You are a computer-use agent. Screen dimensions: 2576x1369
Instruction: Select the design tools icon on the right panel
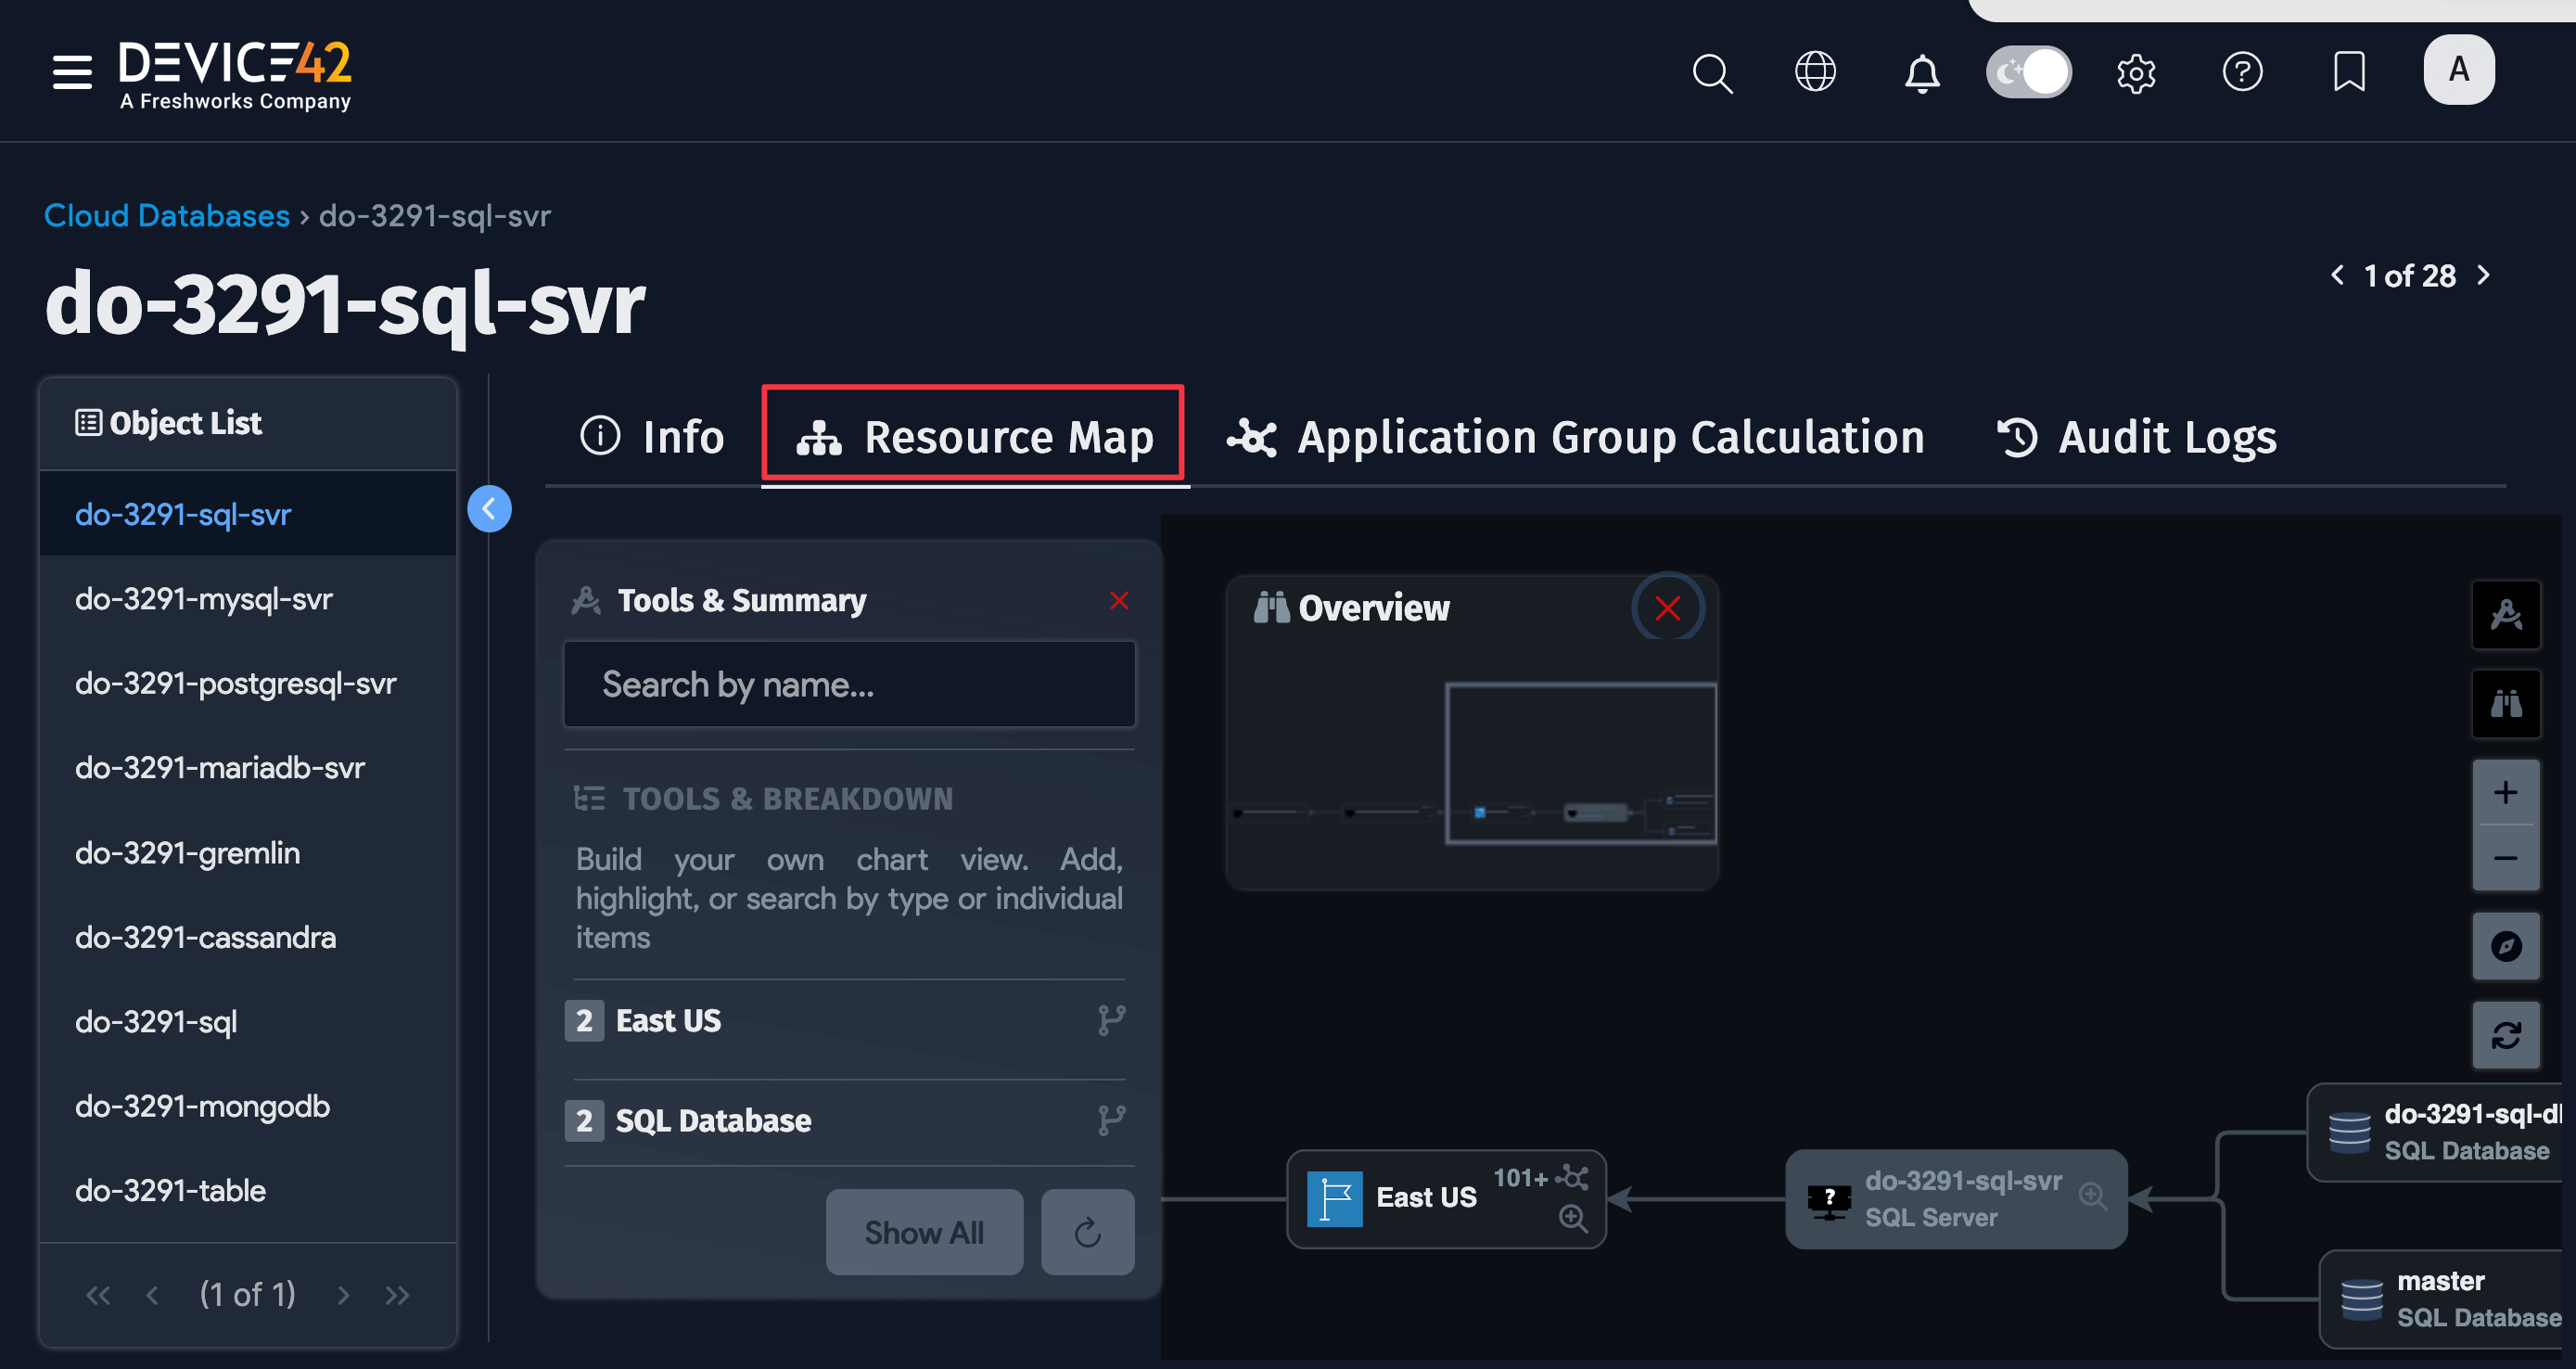pos(2506,615)
